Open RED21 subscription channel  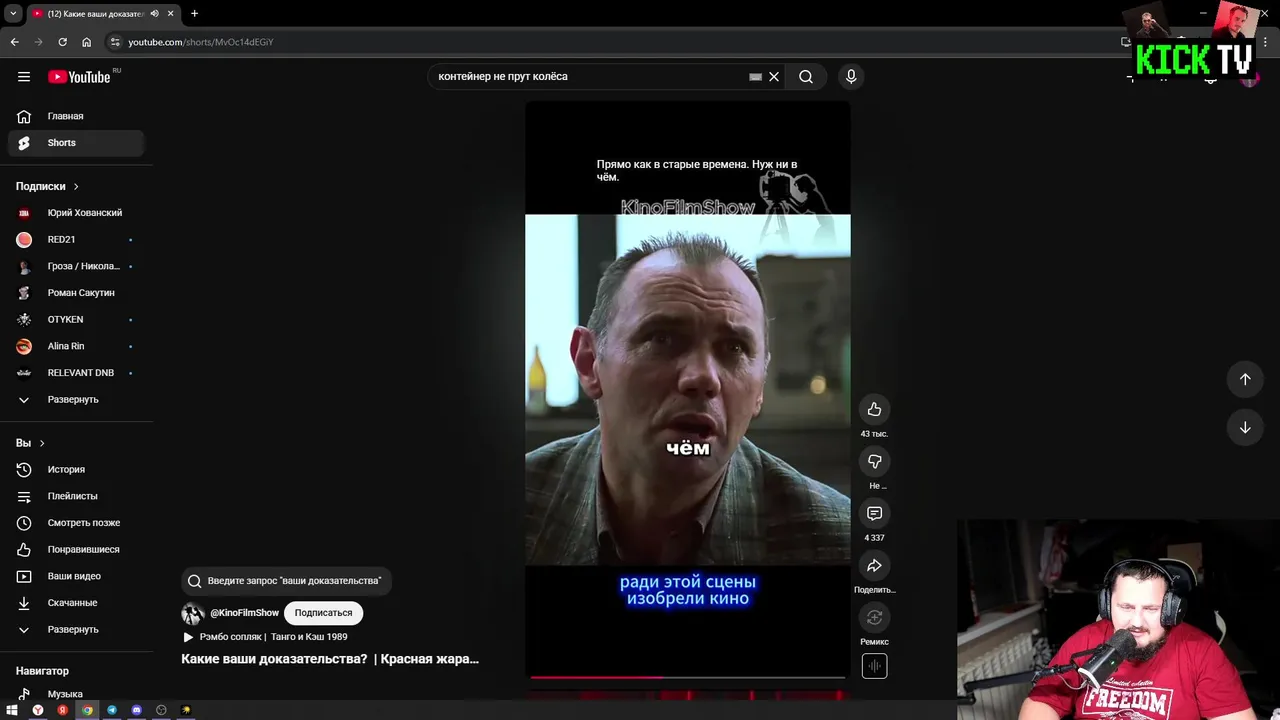click(x=76, y=240)
